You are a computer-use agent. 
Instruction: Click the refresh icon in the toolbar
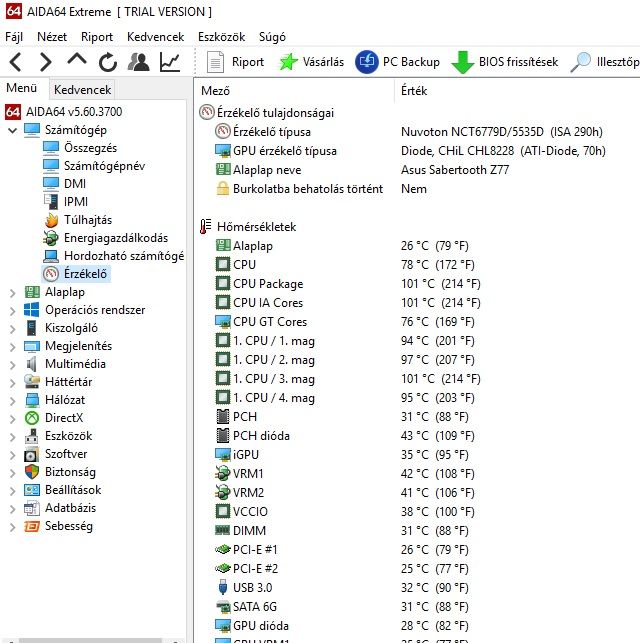[108, 62]
